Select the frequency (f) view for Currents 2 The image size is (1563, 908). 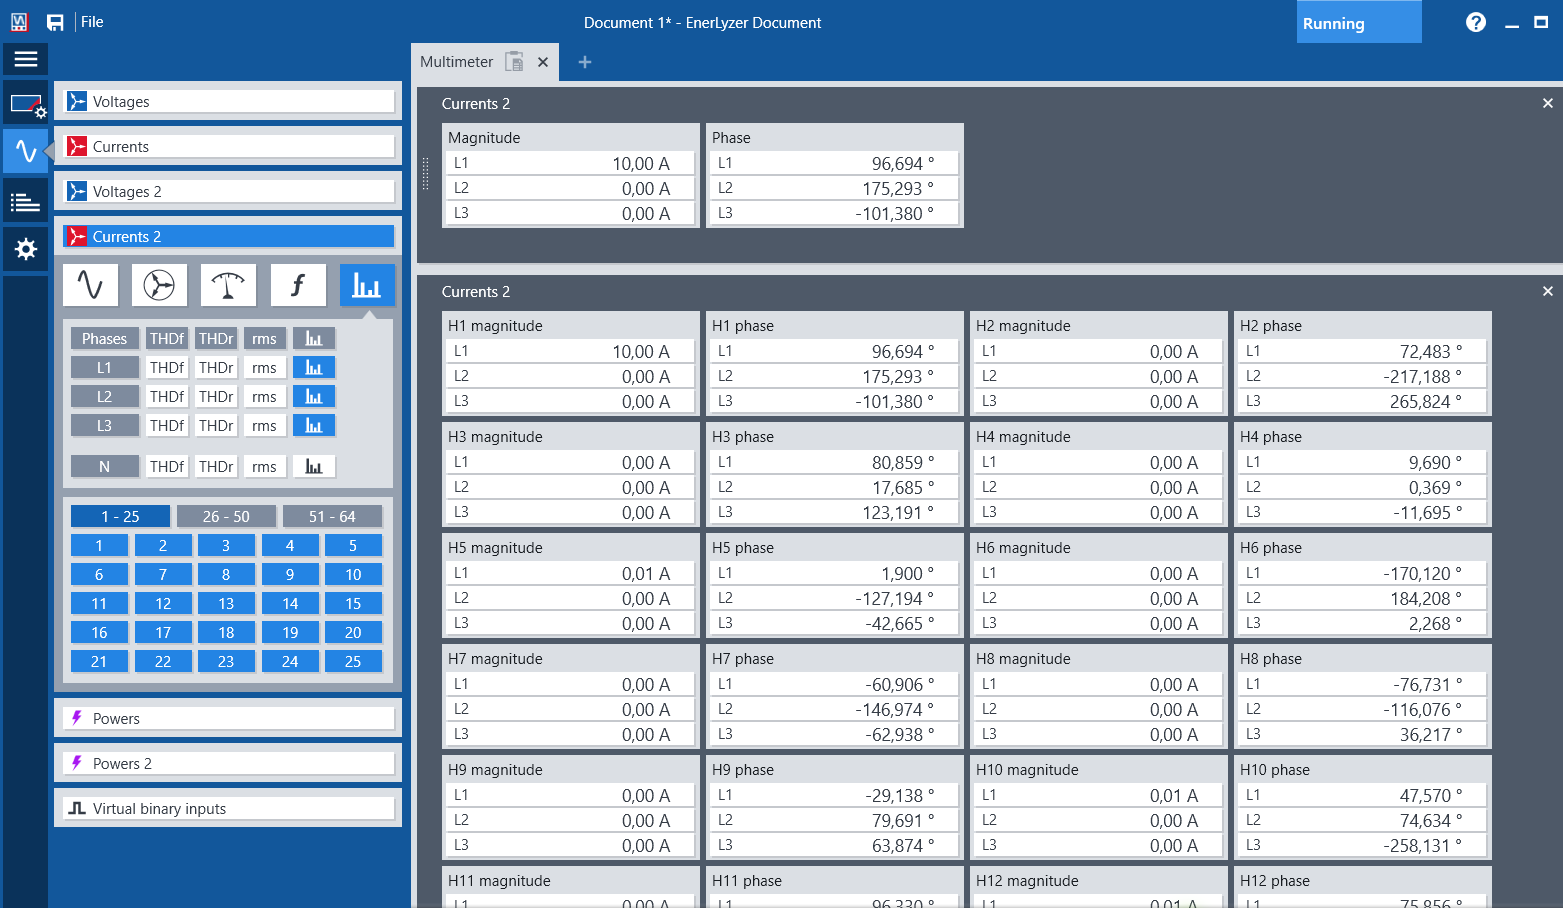[x=298, y=286]
